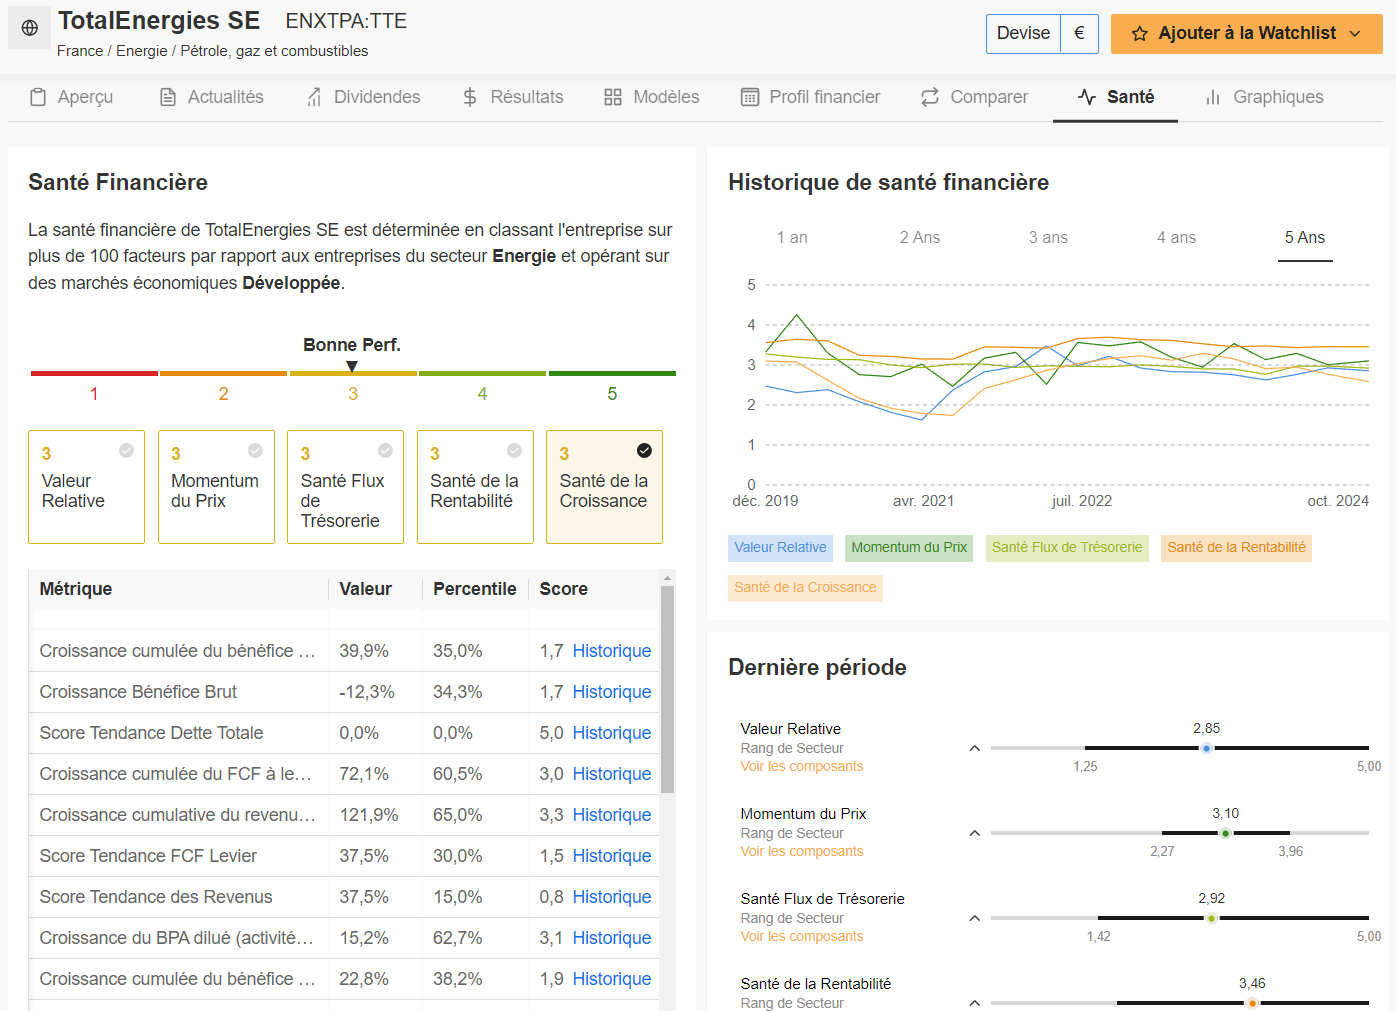This screenshot has width=1396, height=1011.
Task: Toggle the Santé de la Croissance checkmark
Action: pyautogui.click(x=644, y=450)
